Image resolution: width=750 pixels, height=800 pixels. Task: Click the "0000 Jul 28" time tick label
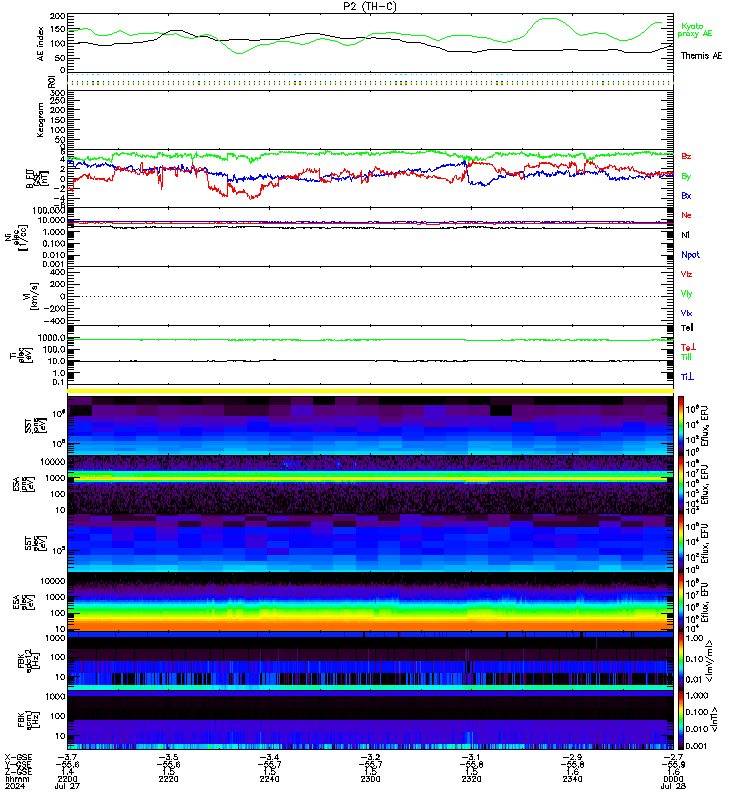673,783
